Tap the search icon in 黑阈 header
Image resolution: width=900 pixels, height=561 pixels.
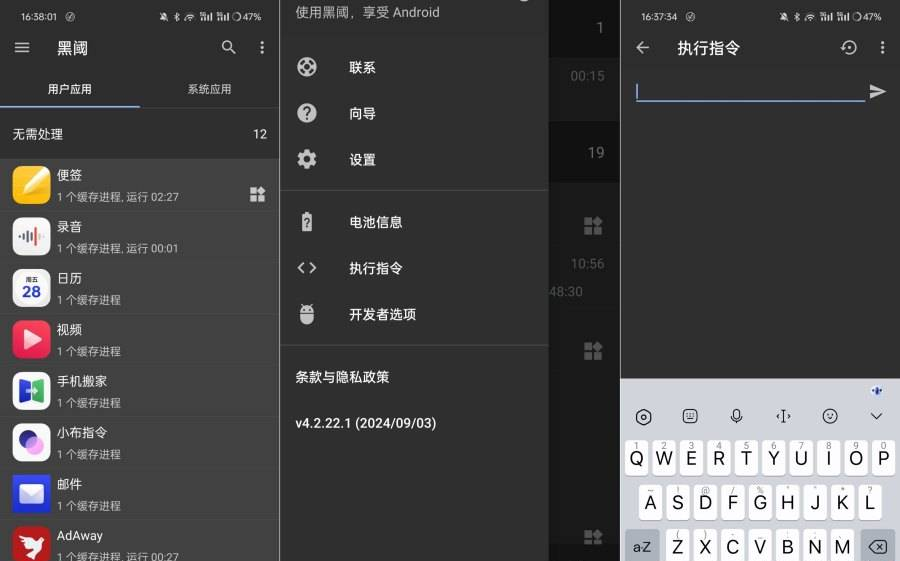tap(228, 48)
